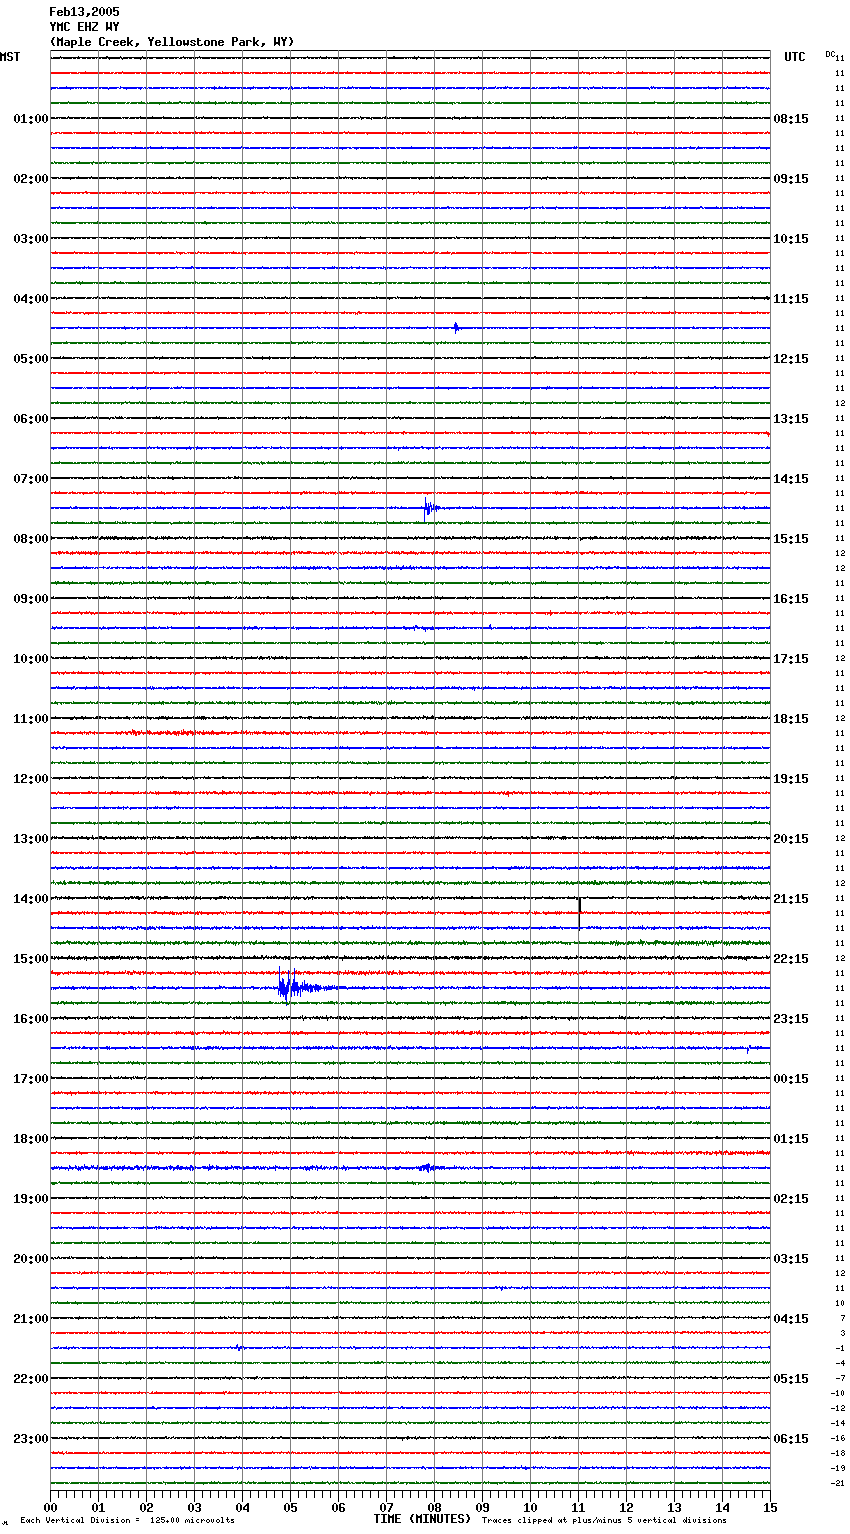Select the 04:00 MST time label

(31, 299)
